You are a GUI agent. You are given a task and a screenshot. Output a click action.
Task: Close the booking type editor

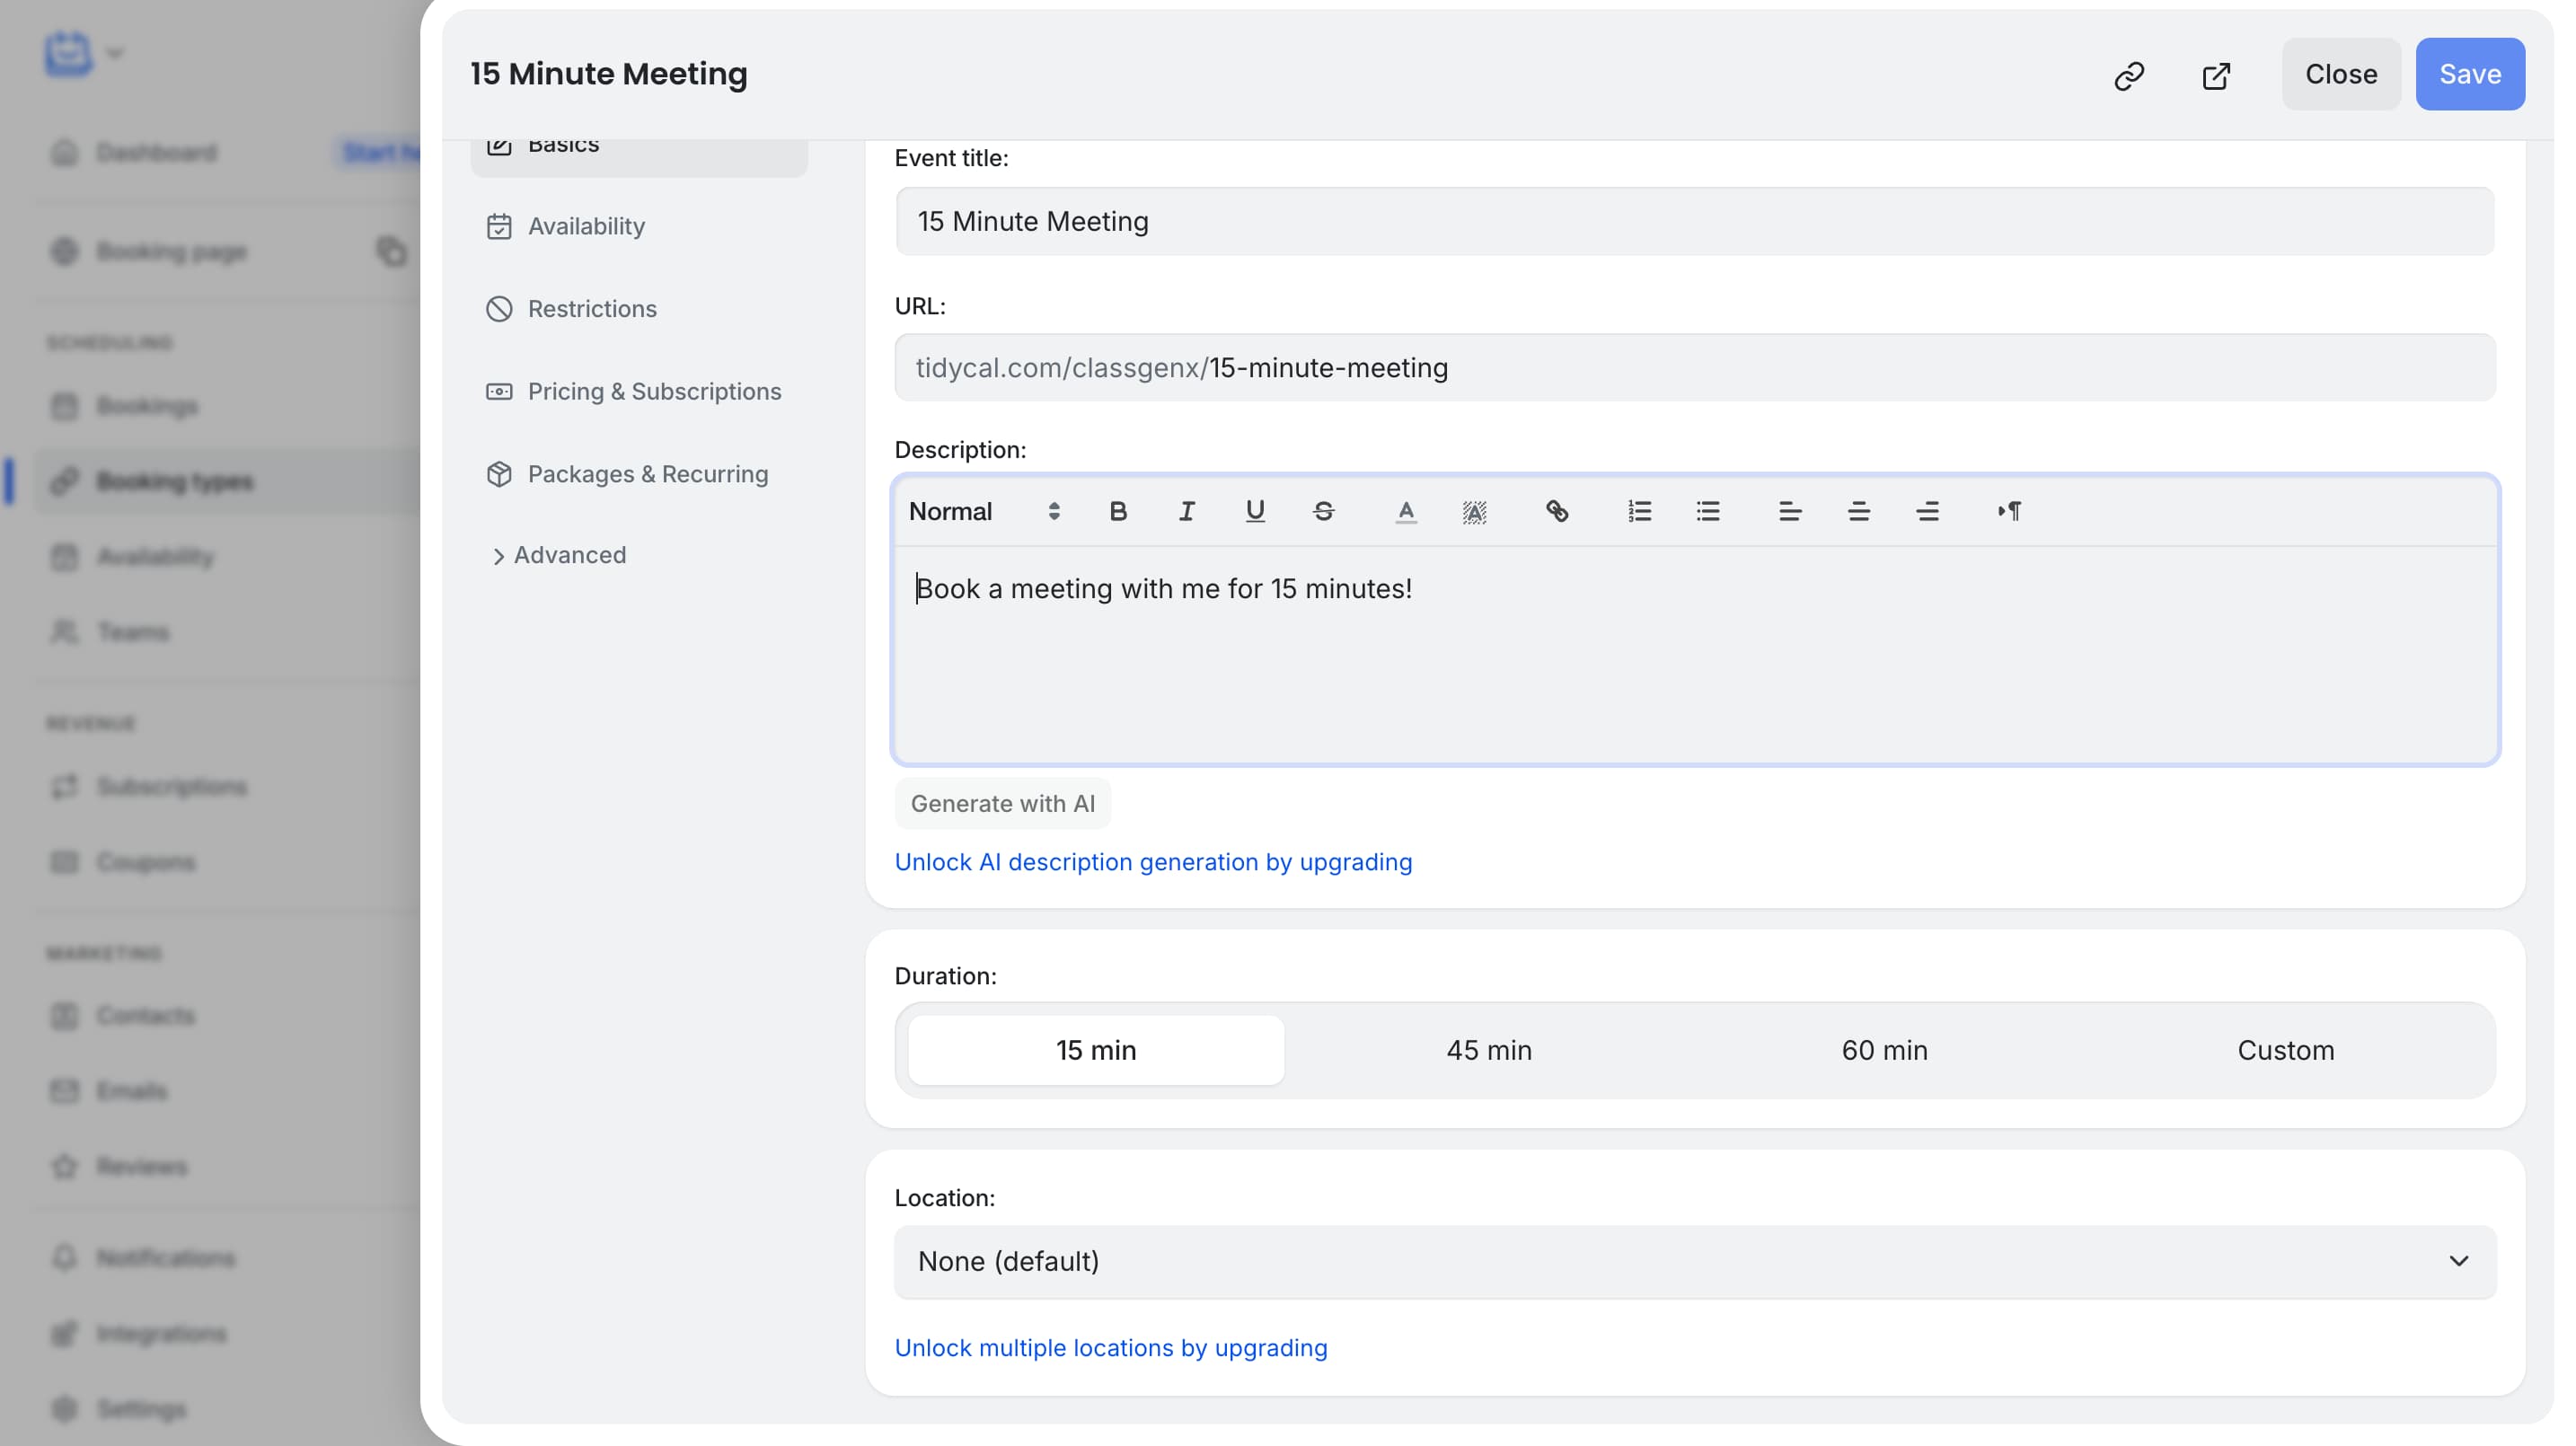pos(2341,75)
